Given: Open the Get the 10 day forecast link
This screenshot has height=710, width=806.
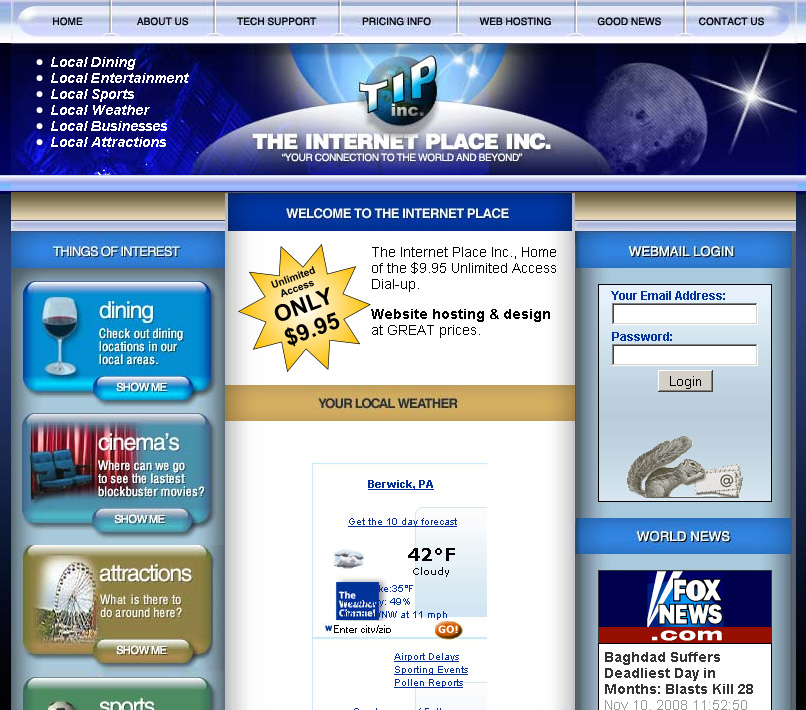Looking at the screenshot, I should 402,522.
